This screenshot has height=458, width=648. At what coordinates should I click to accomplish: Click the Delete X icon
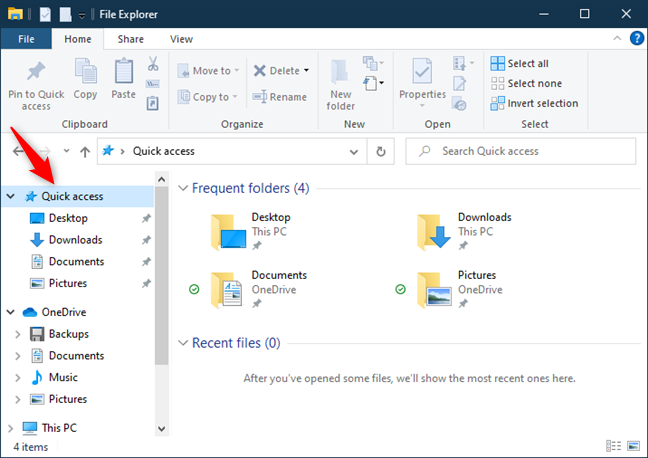[260, 71]
